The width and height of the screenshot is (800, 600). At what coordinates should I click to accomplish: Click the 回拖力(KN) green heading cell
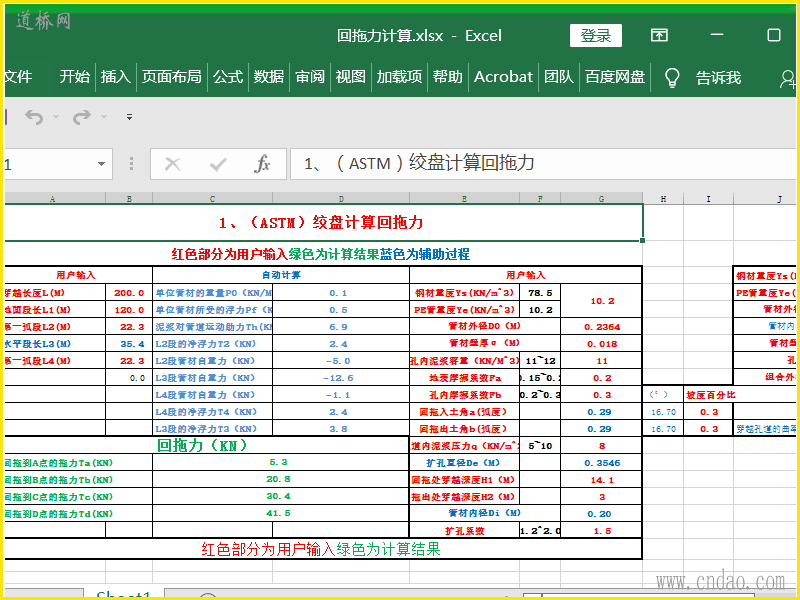pos(207,445)
